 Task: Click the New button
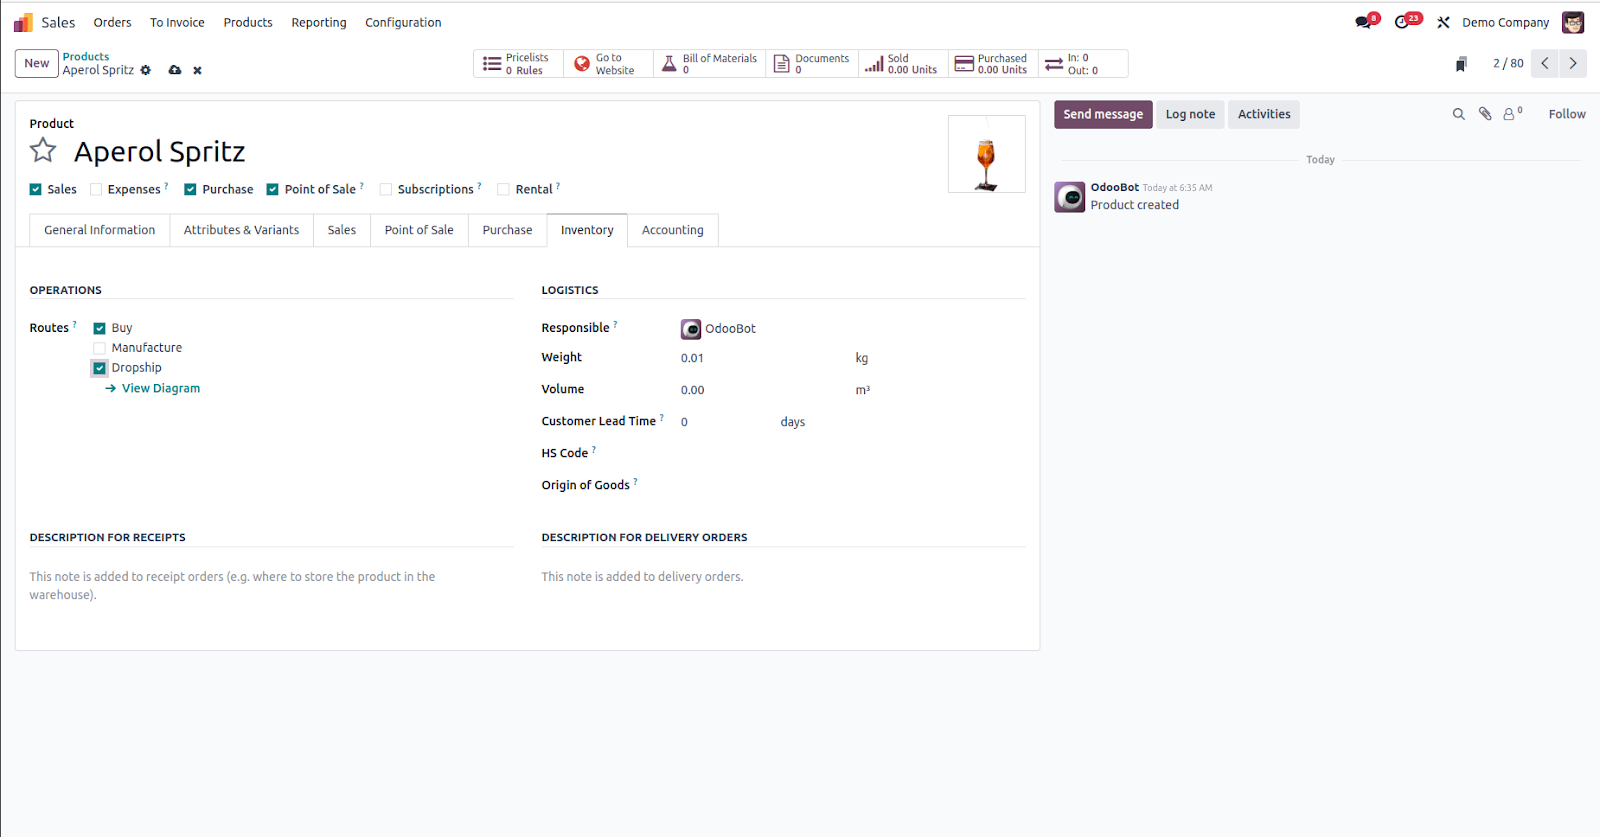37,63
